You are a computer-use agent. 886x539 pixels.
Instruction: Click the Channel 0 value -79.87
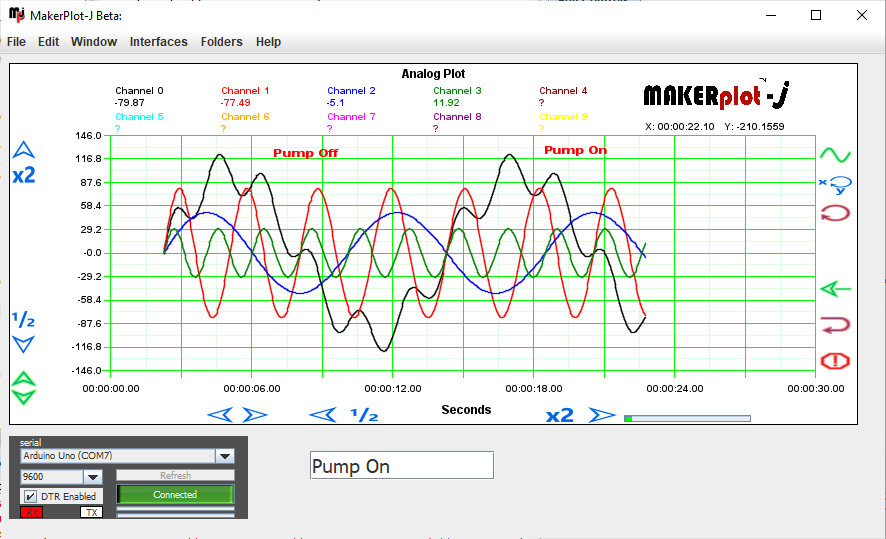click(129, 102)
